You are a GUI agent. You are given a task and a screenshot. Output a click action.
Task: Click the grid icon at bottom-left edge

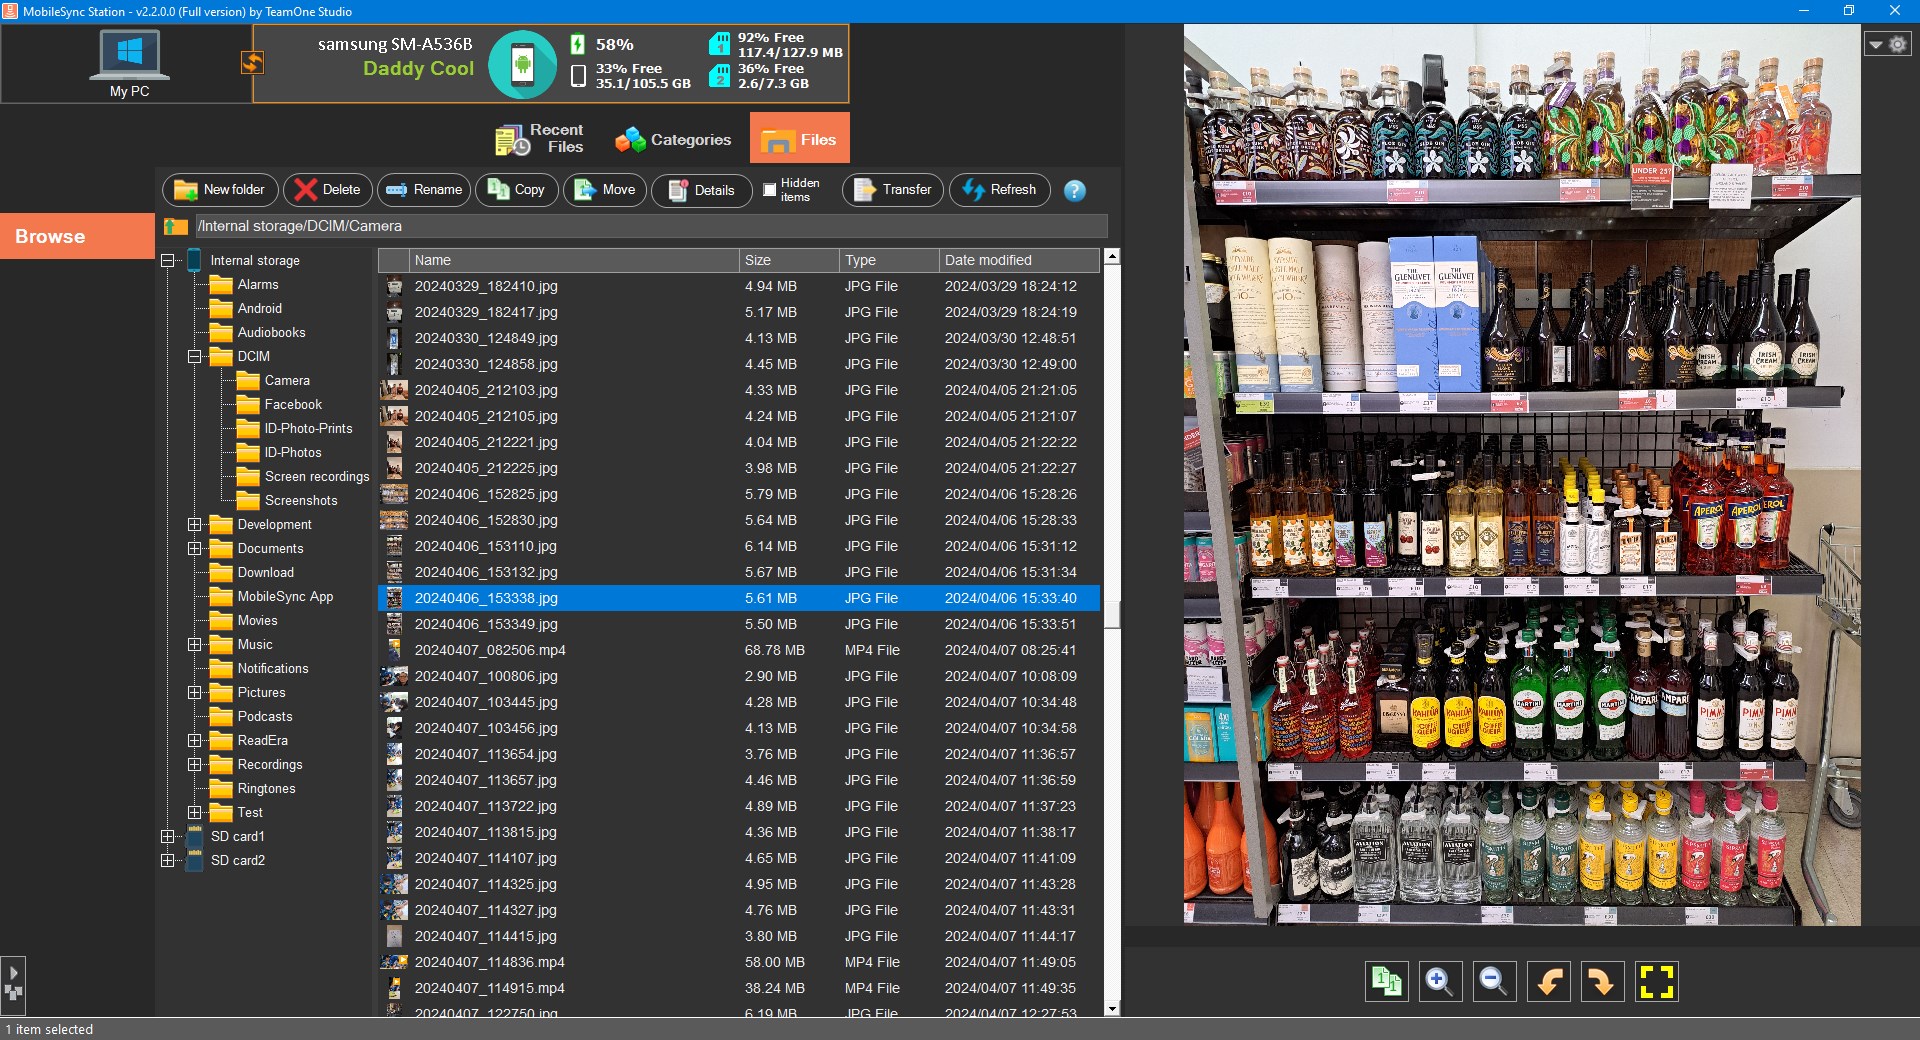coord(13,993)
